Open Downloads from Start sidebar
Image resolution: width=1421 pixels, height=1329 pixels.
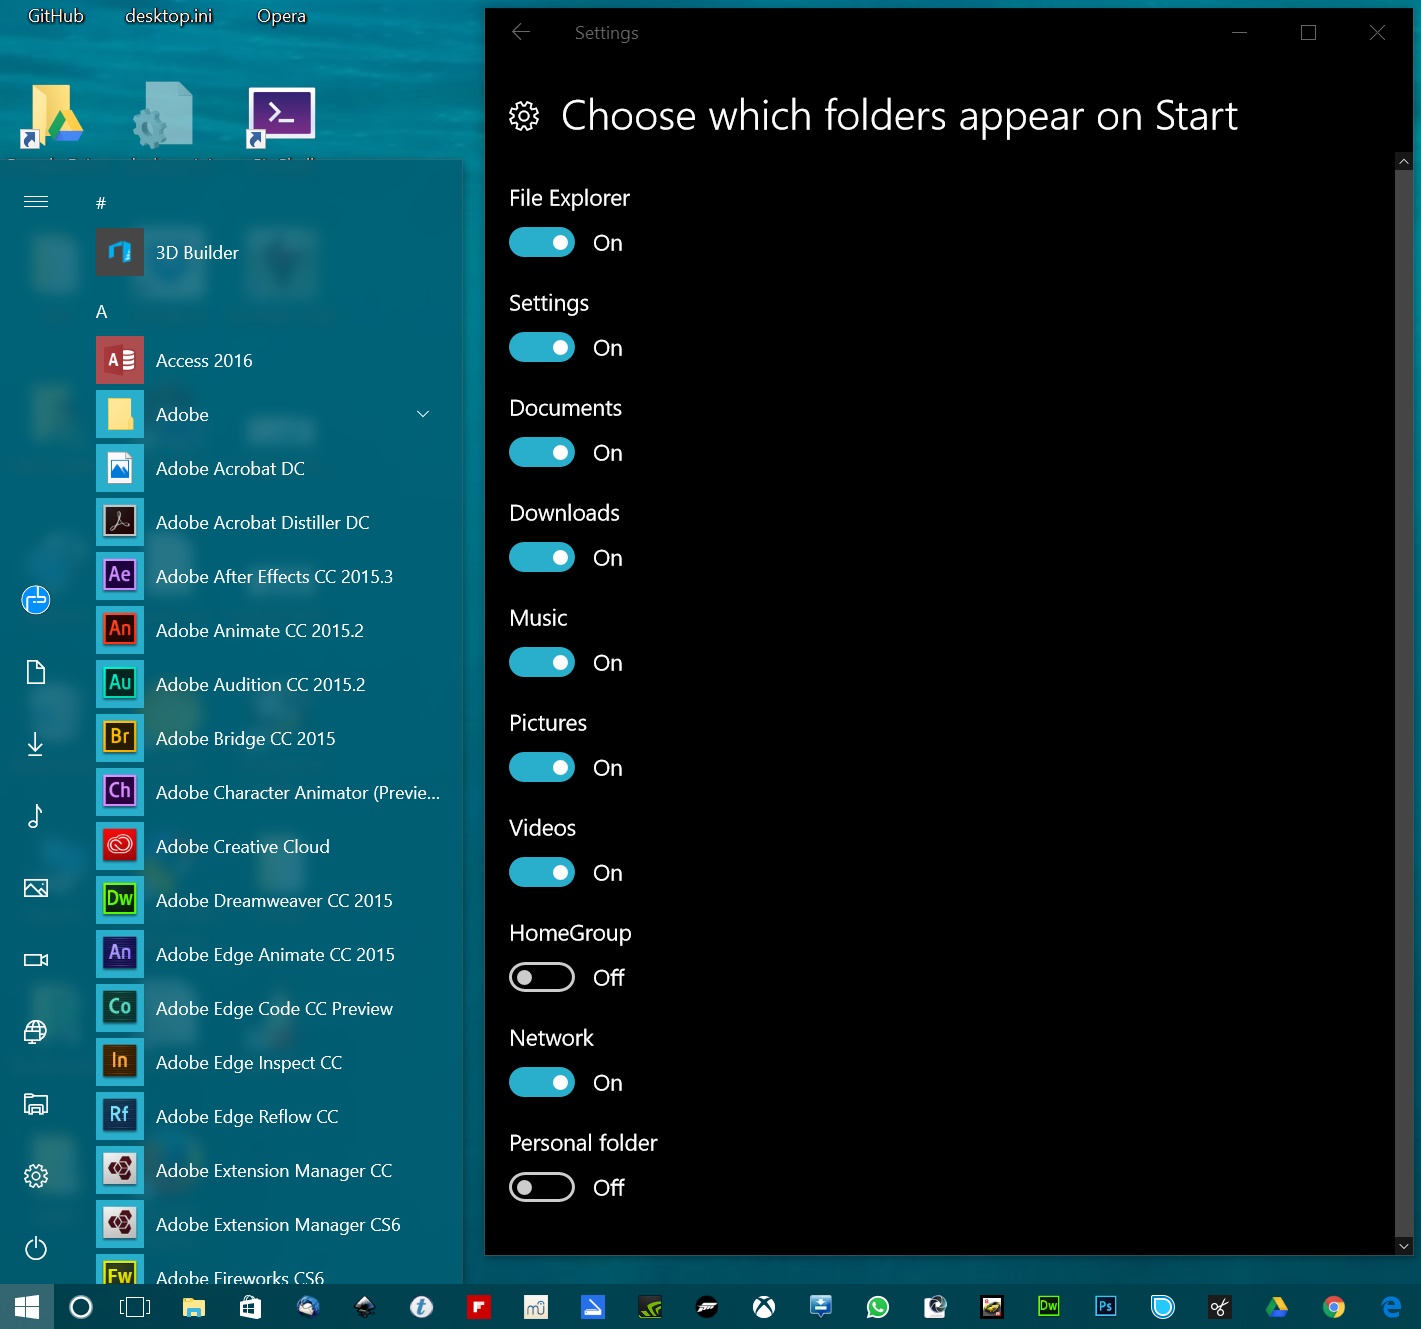pos(36,744)
